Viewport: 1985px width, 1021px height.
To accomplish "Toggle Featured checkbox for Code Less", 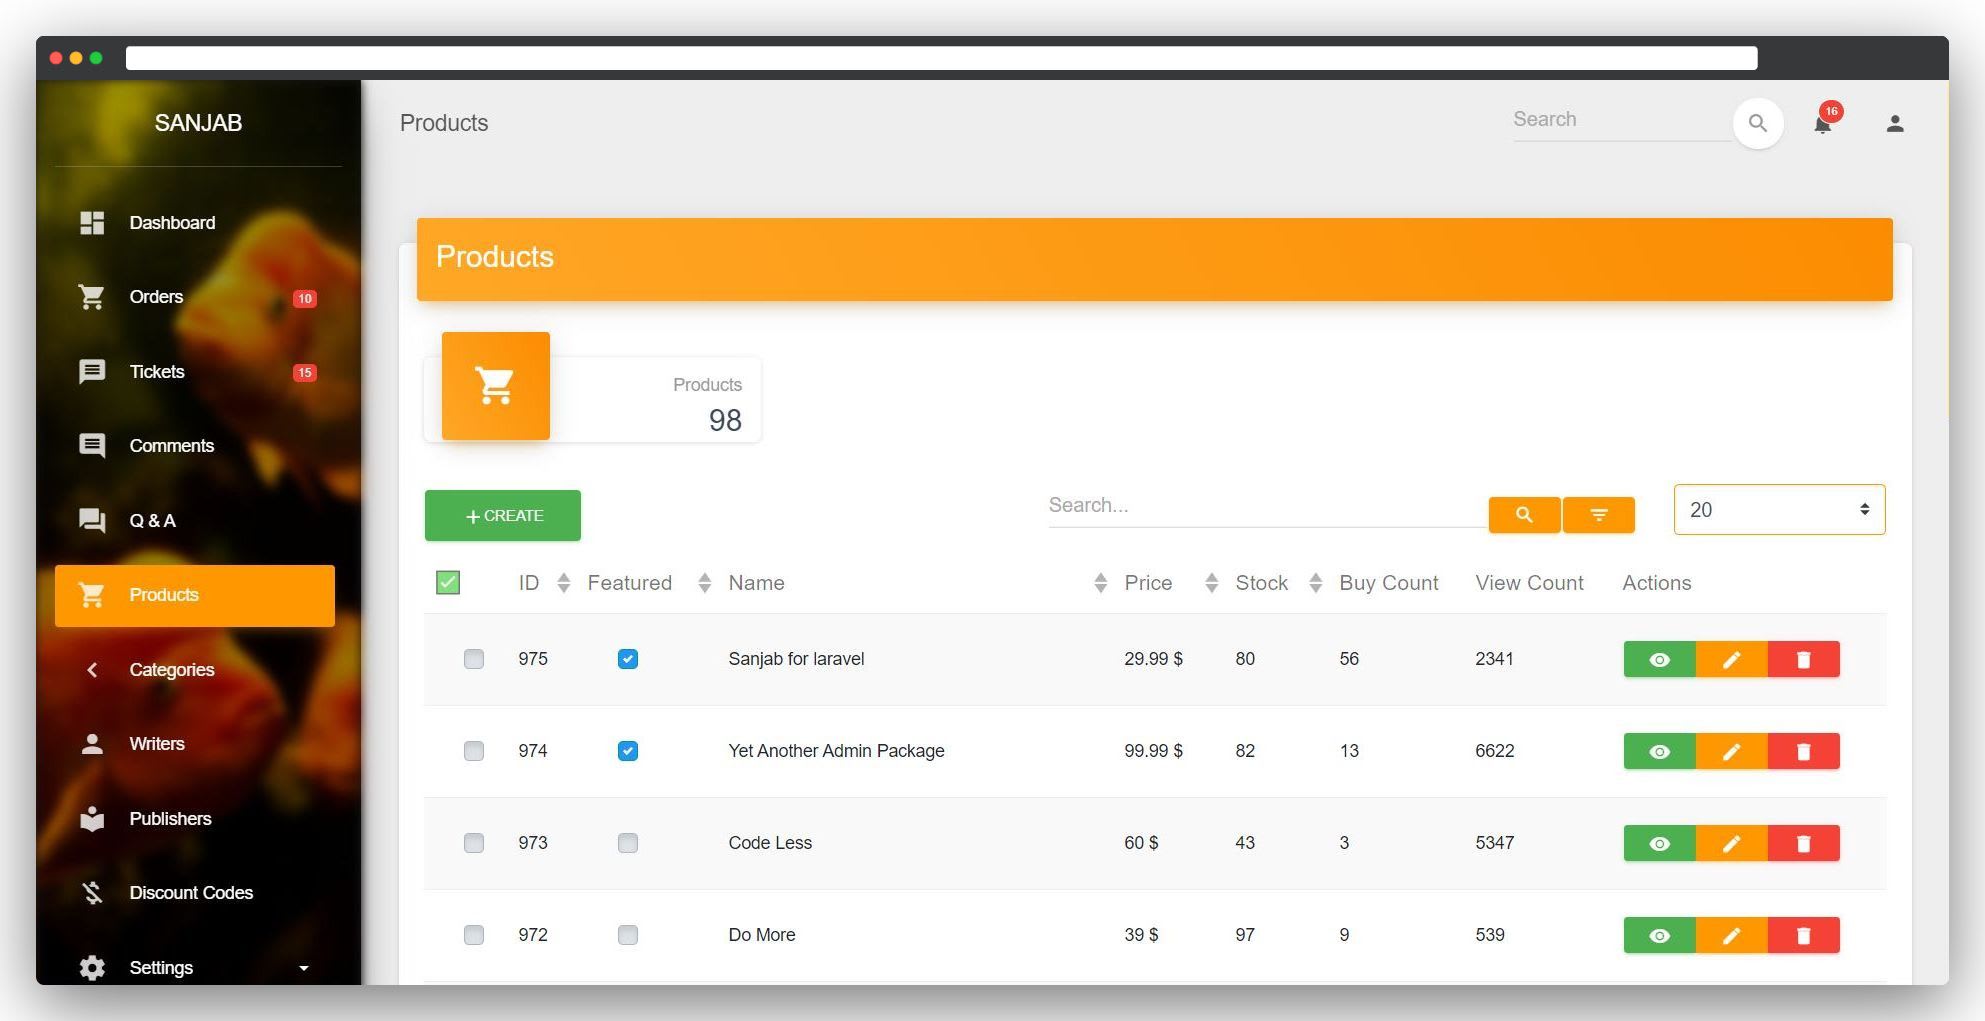I will [x=628, y=843].
